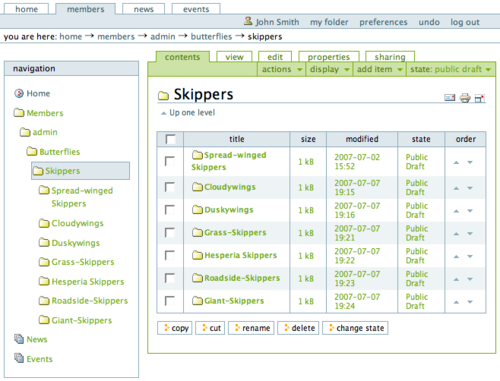
Task: Switch to the sharing tab
Action: (390, 57)
